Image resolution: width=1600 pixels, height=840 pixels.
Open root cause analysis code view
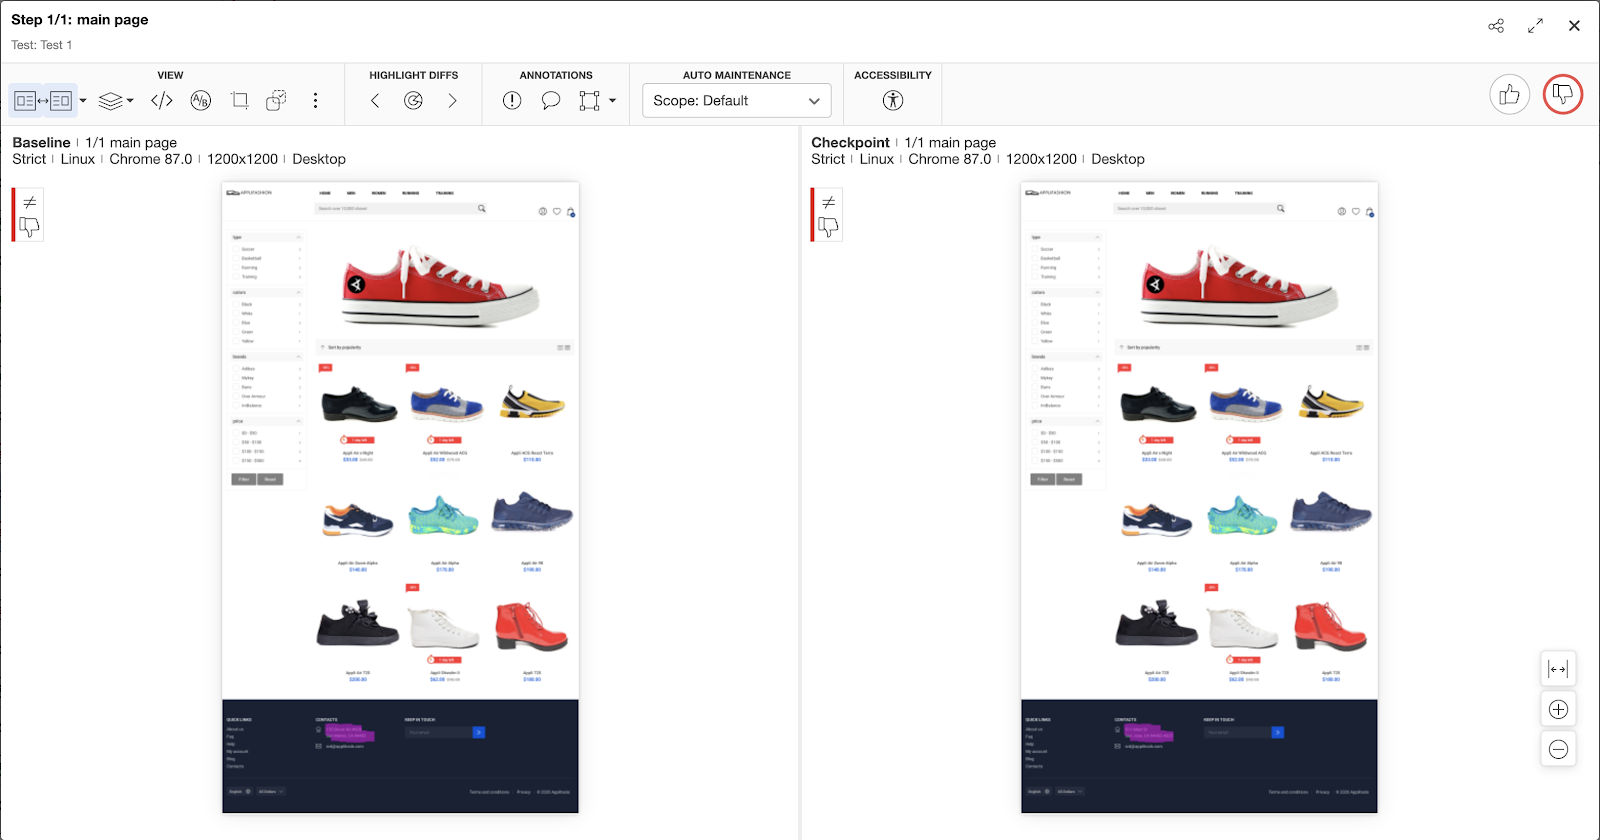162,101
